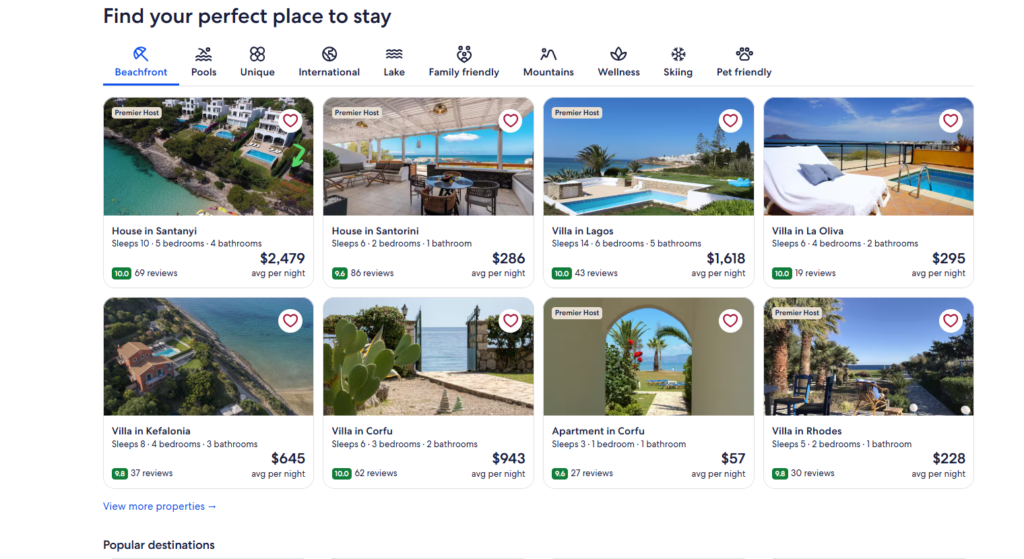Favorite the House in Santanyi listing
1024x559 pixels.
point(290,121)
